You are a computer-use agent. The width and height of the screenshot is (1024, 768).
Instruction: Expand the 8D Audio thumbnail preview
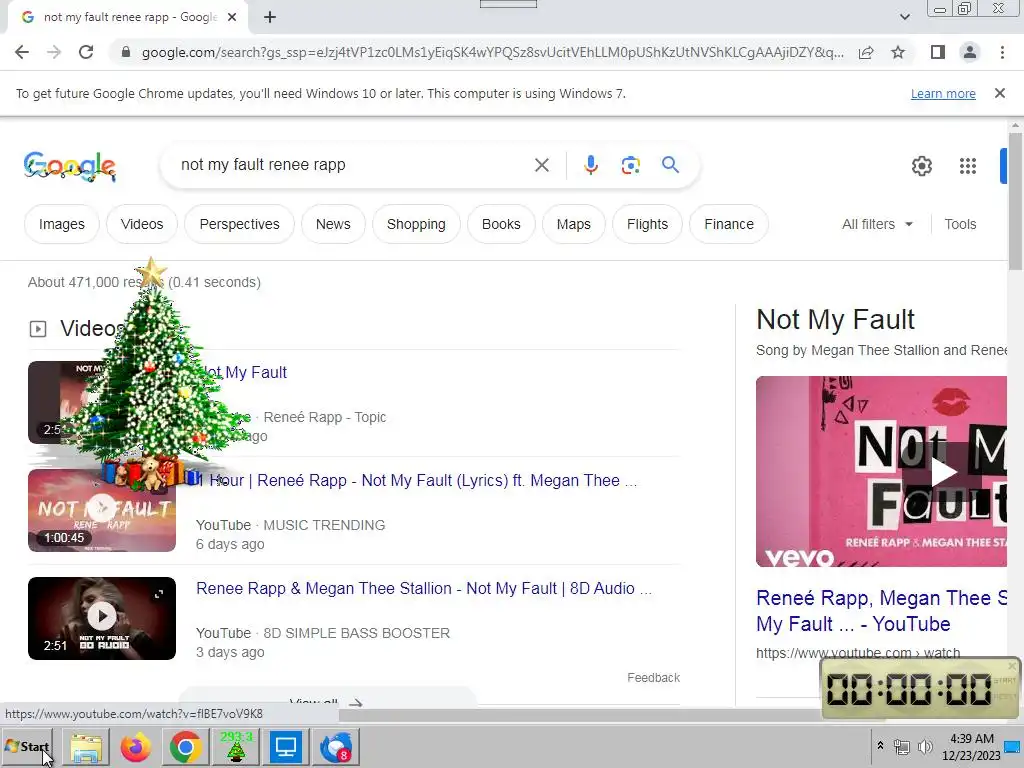pyautogui.click(x=159, y=594)
